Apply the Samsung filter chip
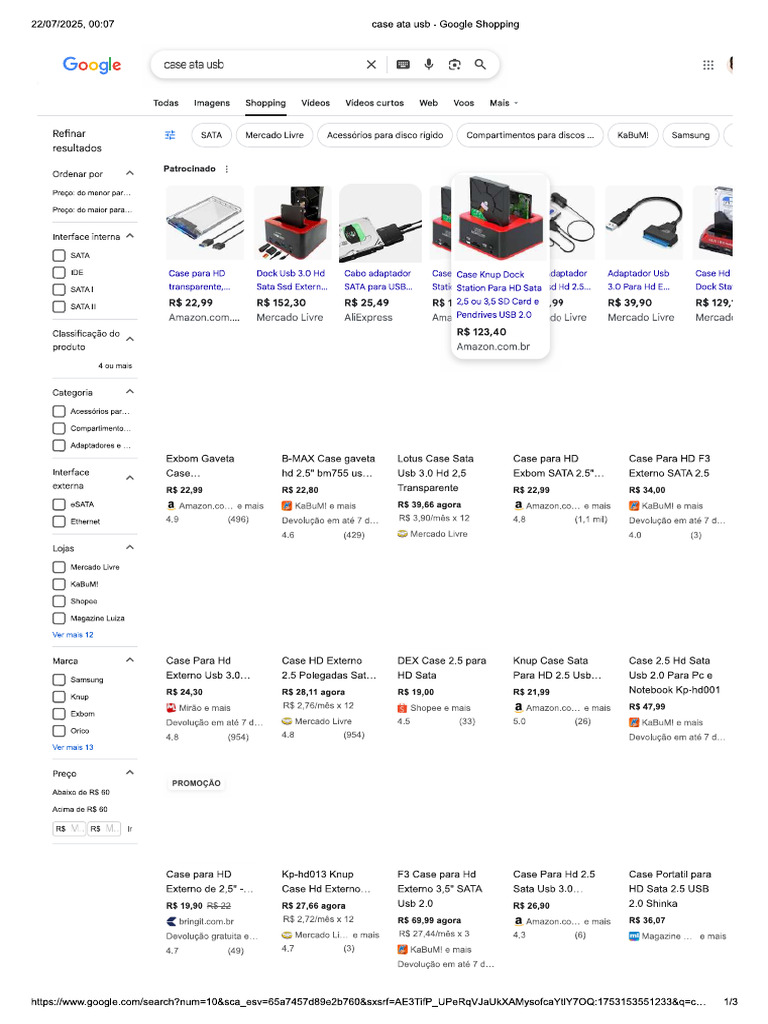The image size is (768, 1024). pyautogui.click(x=690, y=135)
